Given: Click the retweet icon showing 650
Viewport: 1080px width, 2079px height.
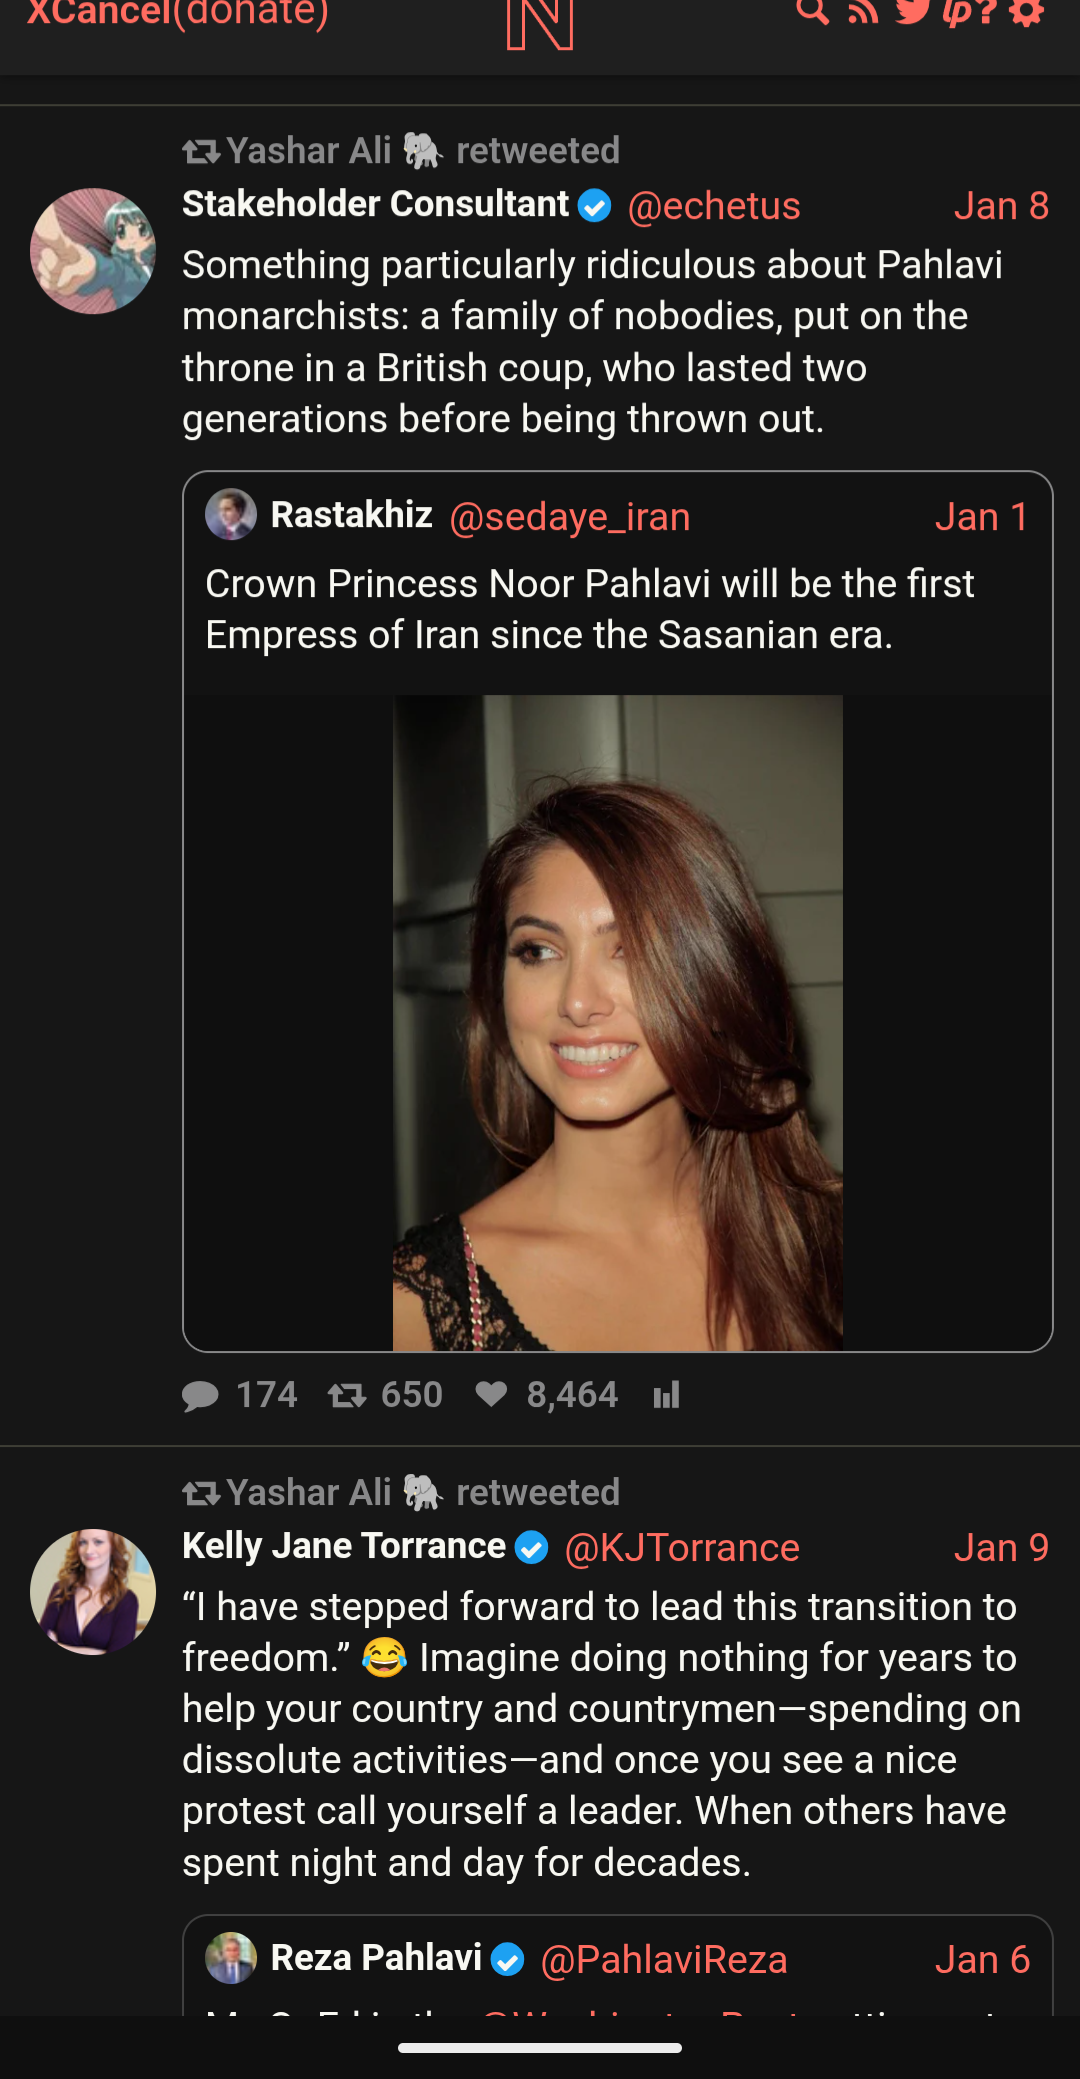Looking at the screenshot, I should tap(347, 1395).
